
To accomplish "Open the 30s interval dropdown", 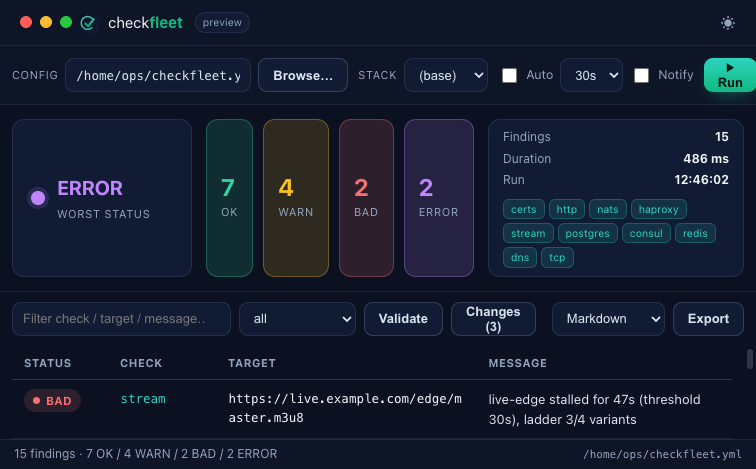I will click(591, 75).
